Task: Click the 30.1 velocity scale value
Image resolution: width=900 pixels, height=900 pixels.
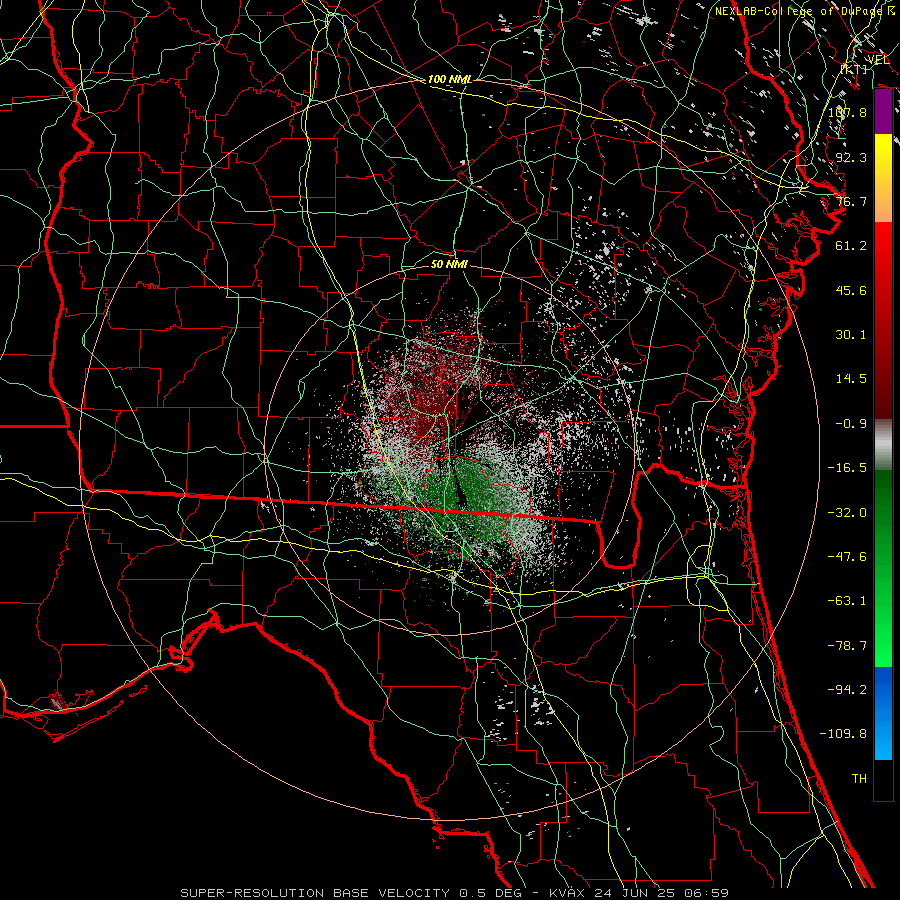Action: click(851, 335)
